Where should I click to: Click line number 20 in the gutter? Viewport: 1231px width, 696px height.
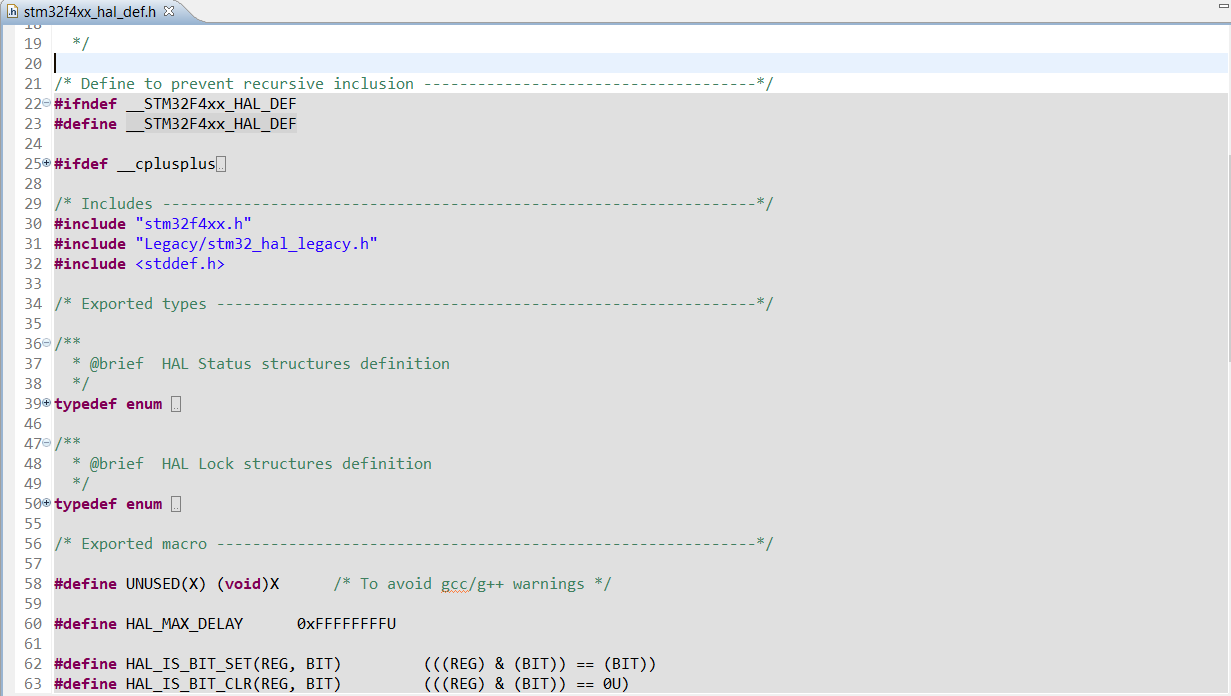[32, 64]
